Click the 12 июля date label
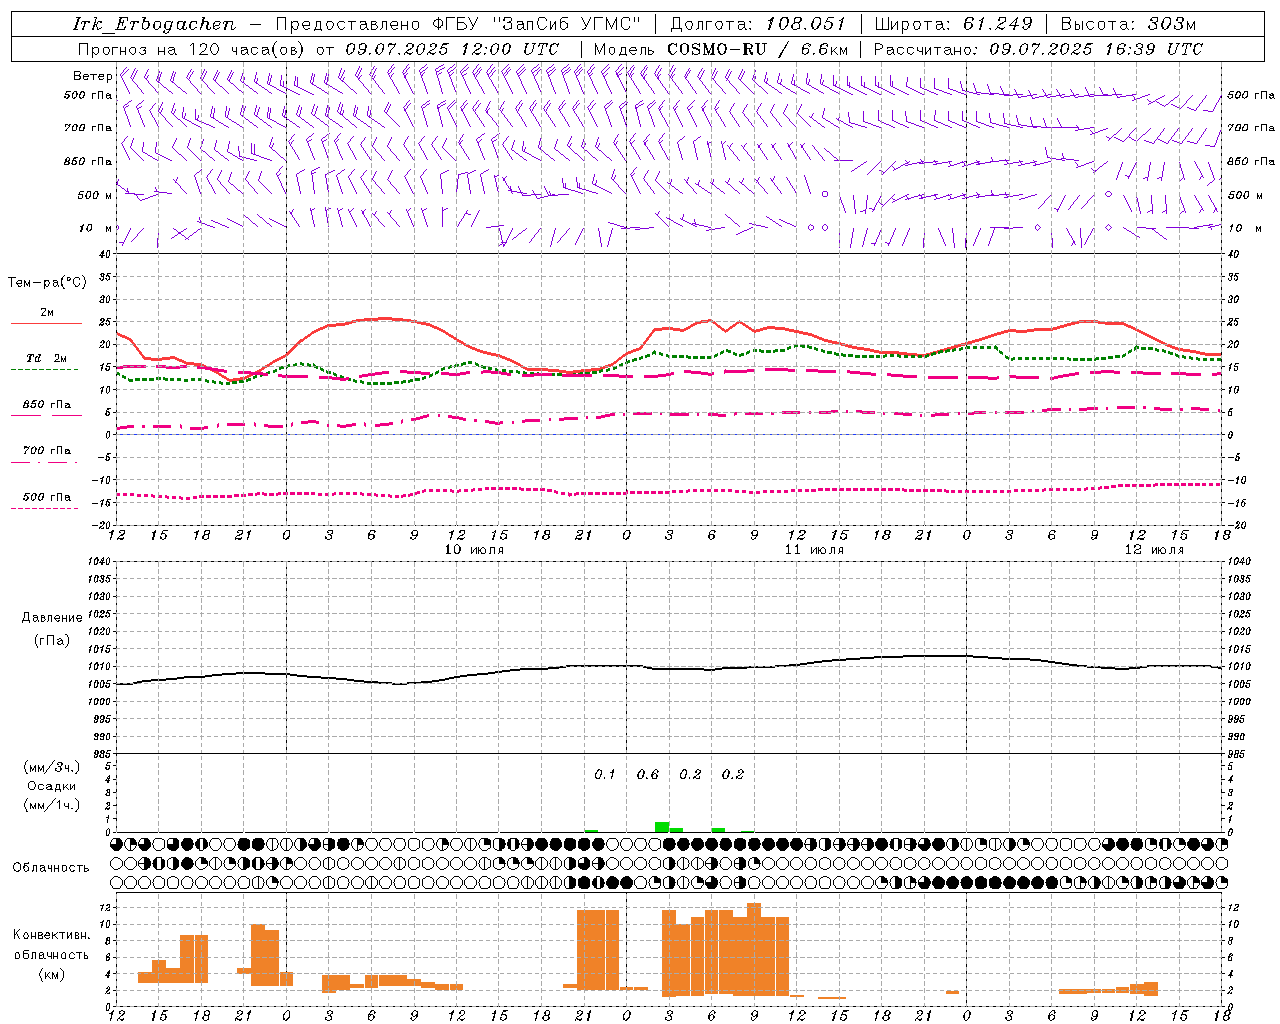The width and height of the screenshot is (1280, 1024). pos(1154,550)
